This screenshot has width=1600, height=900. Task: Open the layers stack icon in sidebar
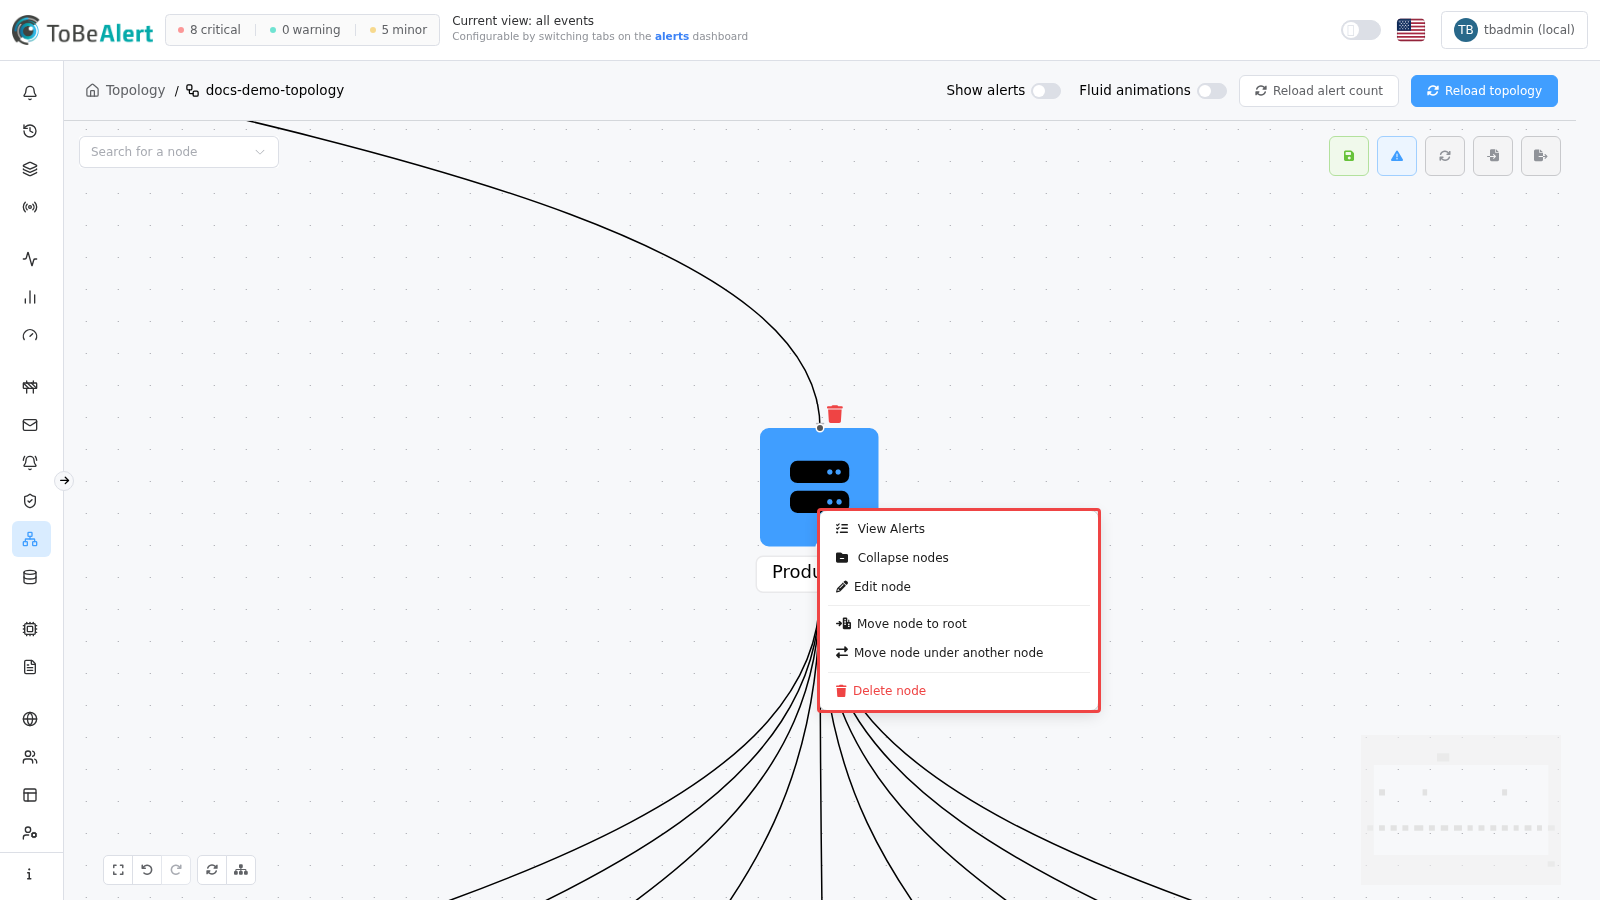click(x=30, y=169)
